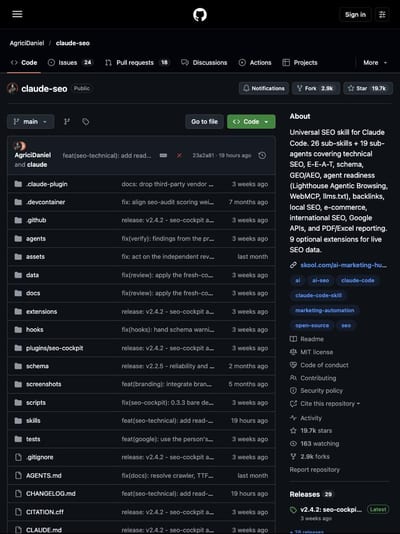Open the MIT license scale icon
The width and height of the screenshot is (400, 534).
(x=293, y=352)
